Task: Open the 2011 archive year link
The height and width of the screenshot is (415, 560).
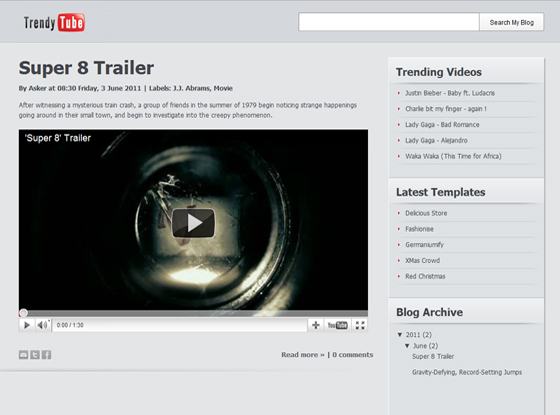Action: 413,335
